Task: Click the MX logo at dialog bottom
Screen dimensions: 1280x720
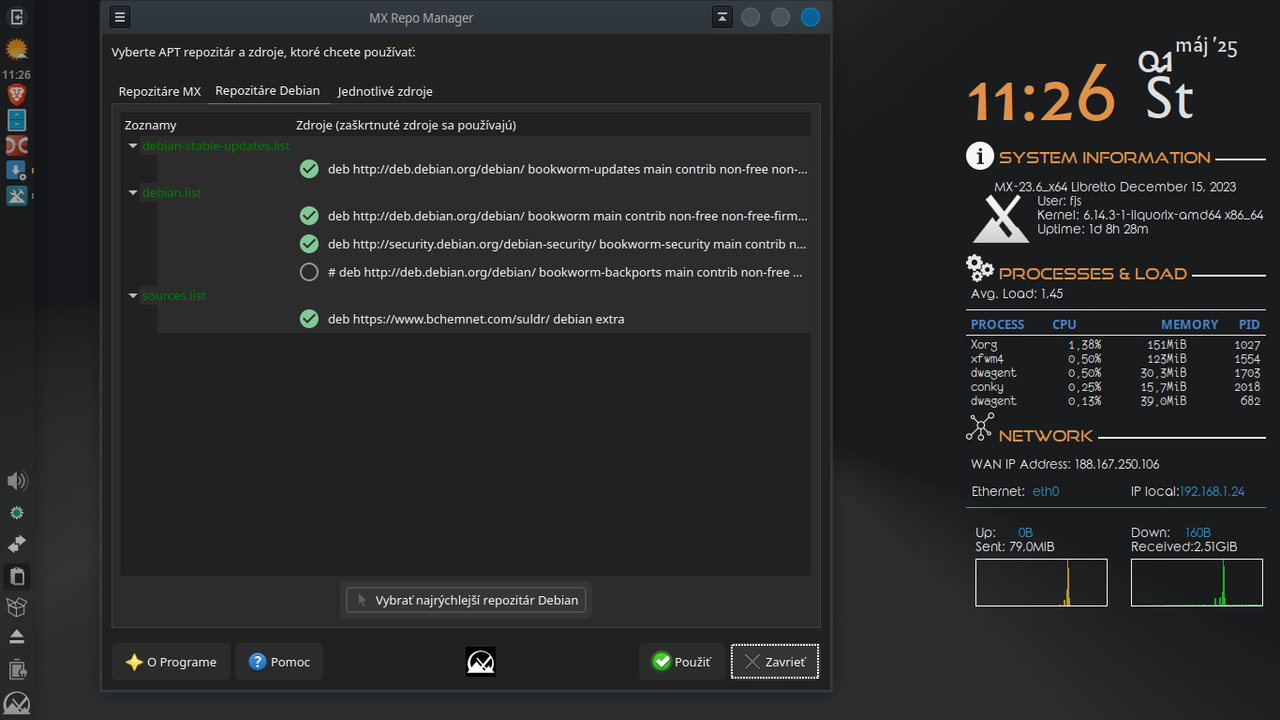Action: pyautogui.click(x=481, y=661)
